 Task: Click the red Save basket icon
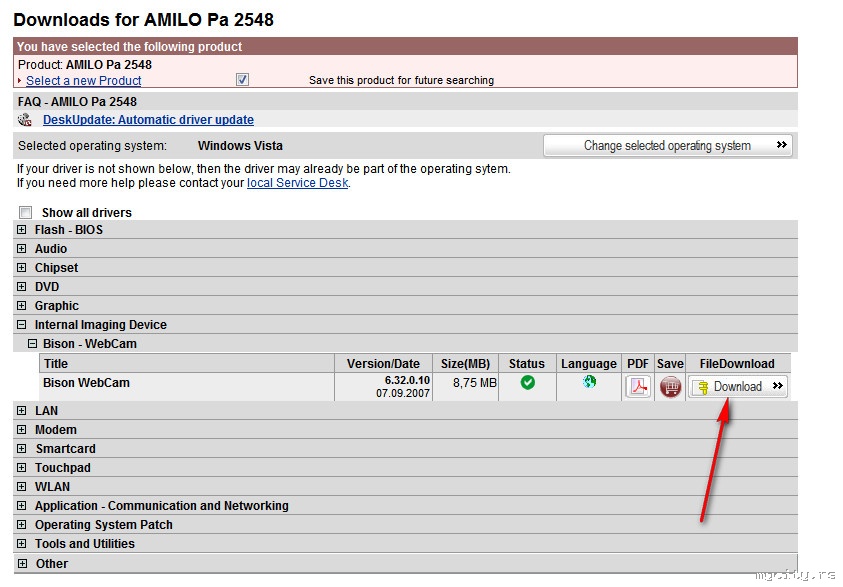670,386
